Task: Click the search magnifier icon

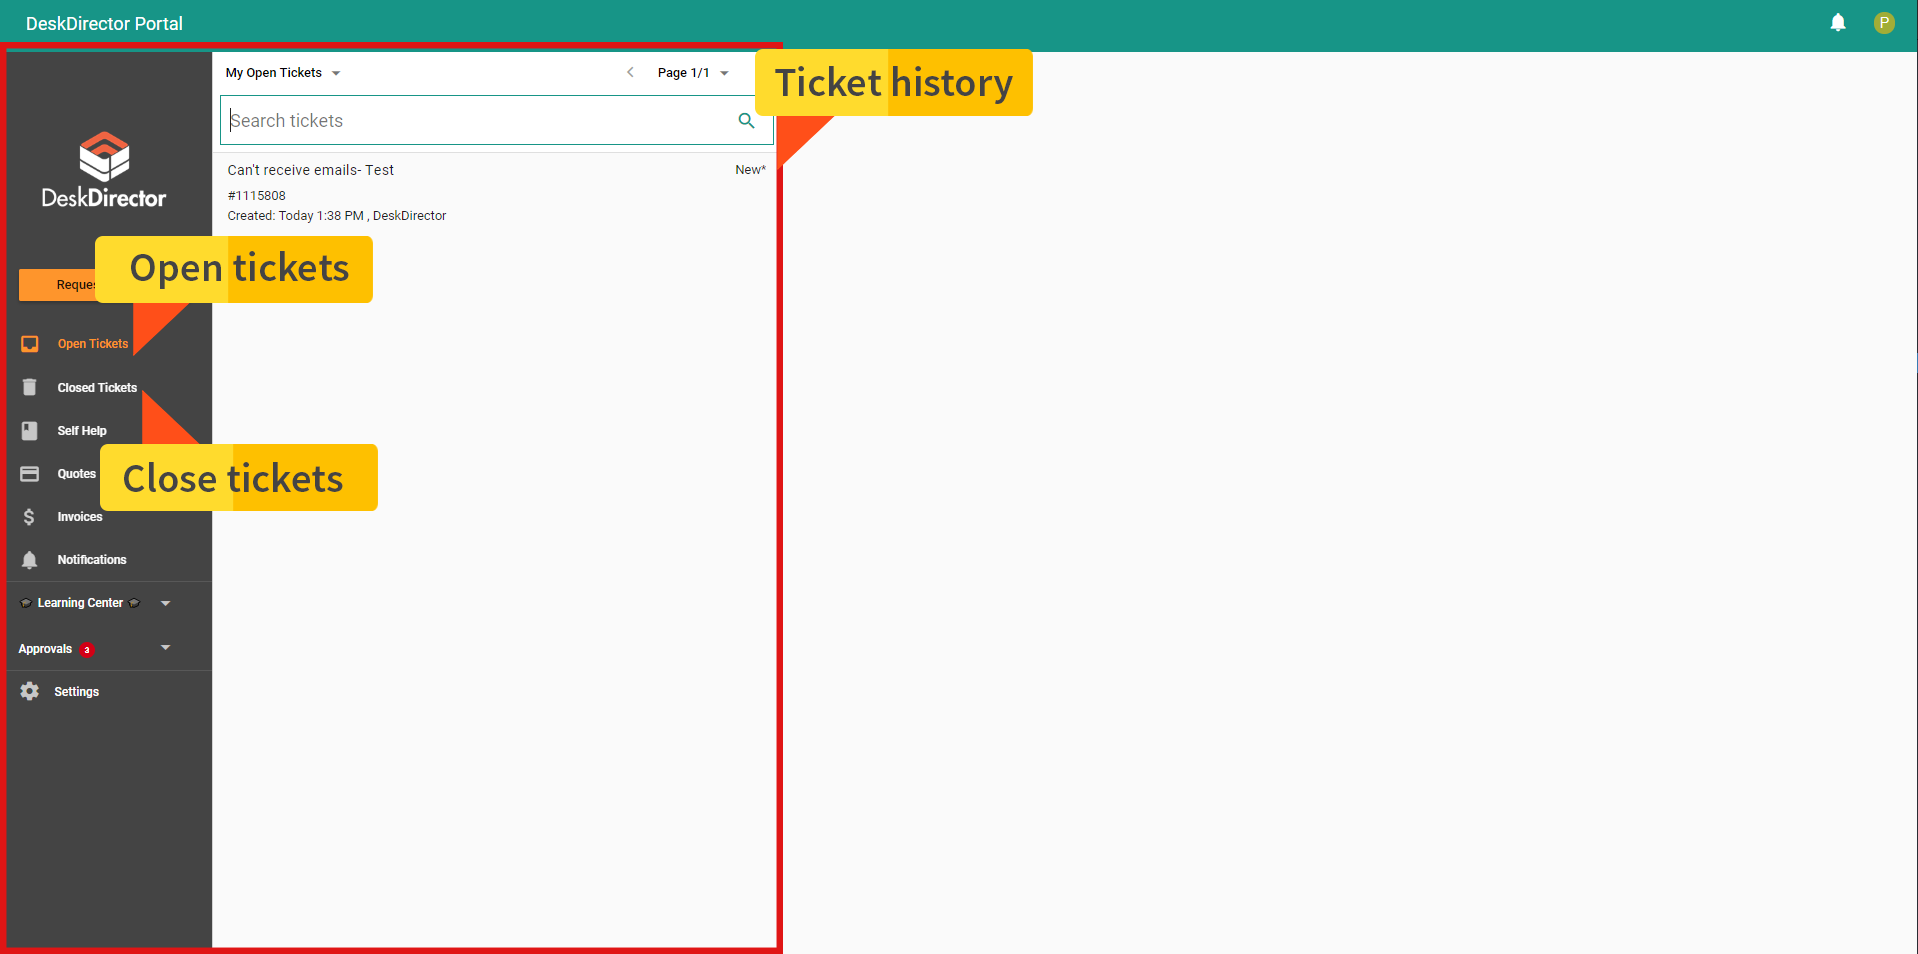Action: click(x=746, y=120)
